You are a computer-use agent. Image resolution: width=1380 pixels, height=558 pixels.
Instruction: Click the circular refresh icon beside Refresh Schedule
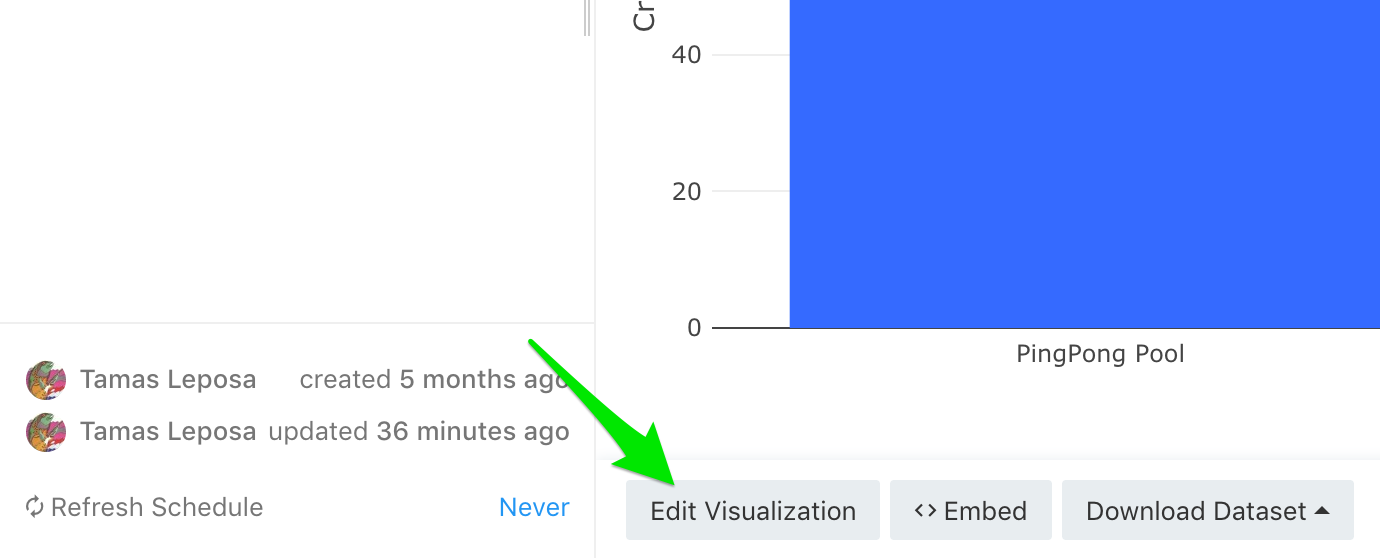coord(35,507)
